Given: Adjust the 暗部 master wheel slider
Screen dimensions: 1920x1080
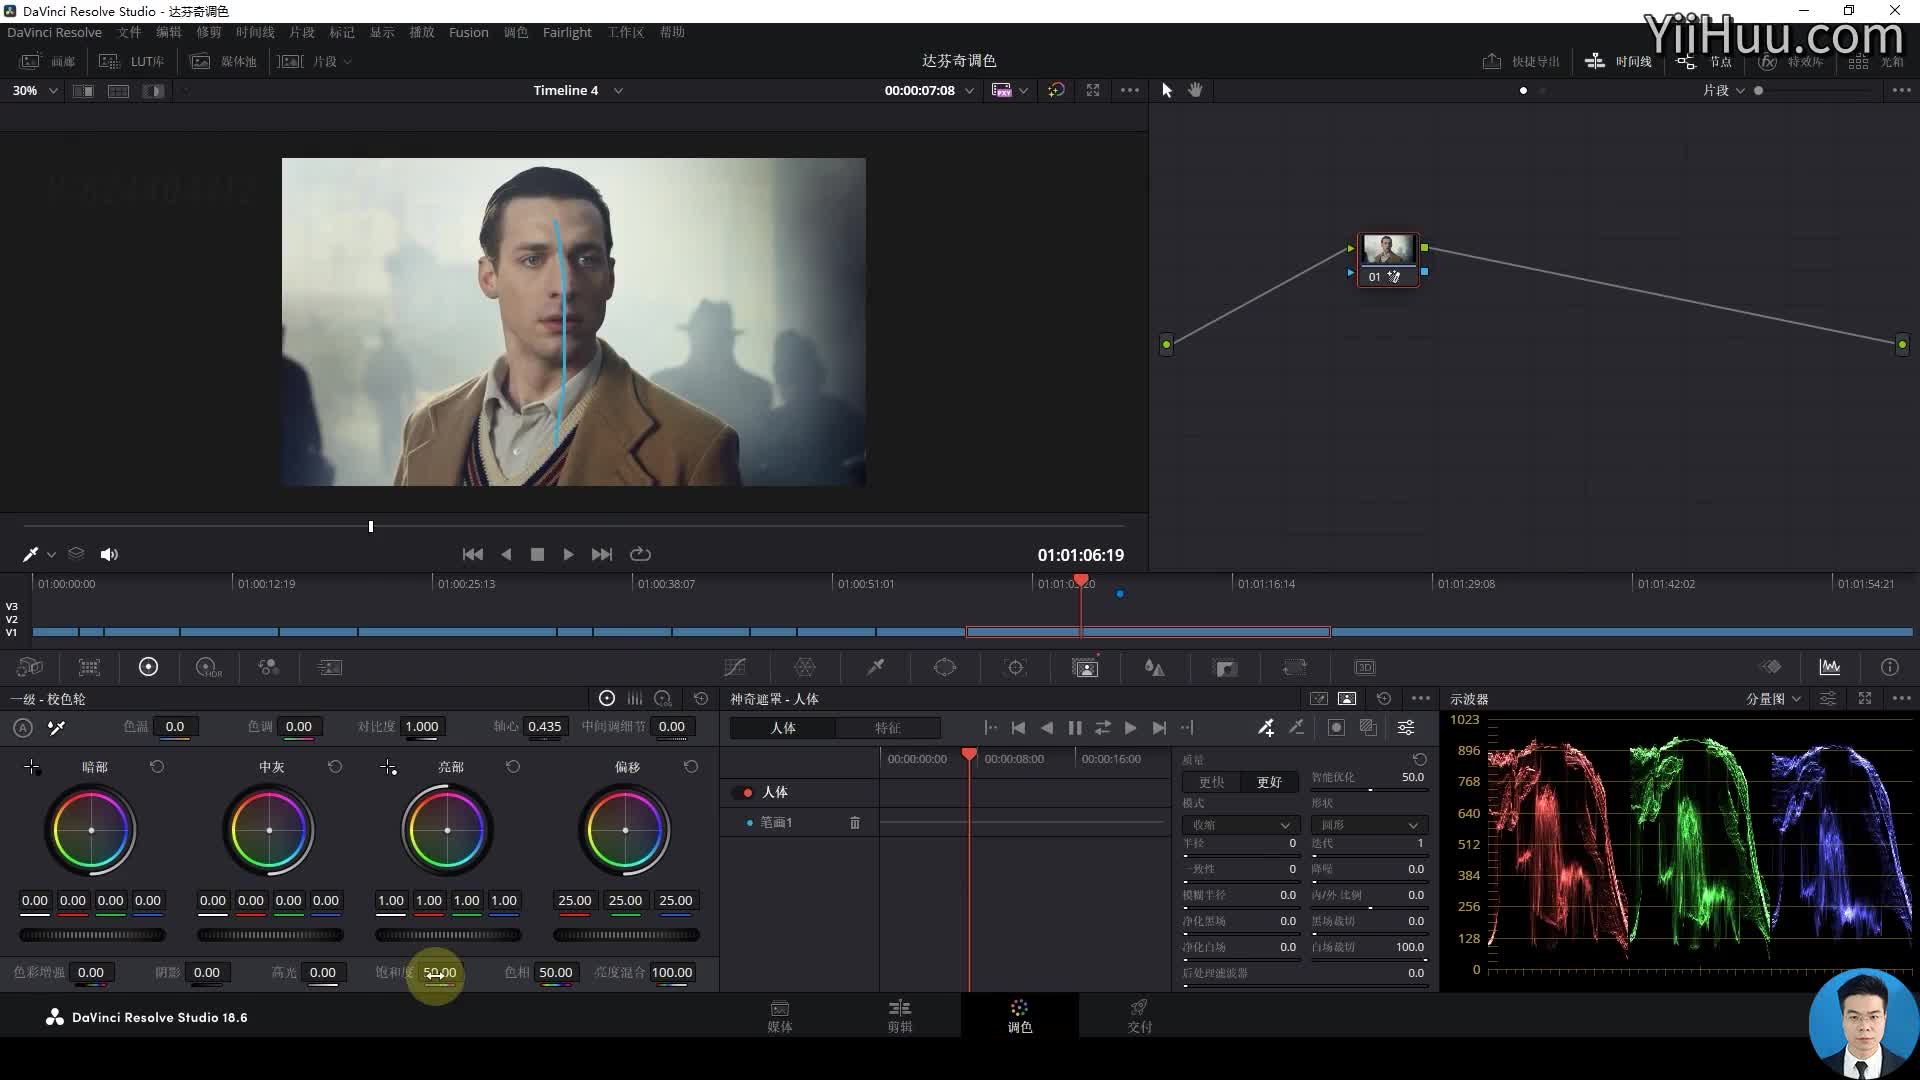Looking at the screenshot, I should [x=92, y=935].
